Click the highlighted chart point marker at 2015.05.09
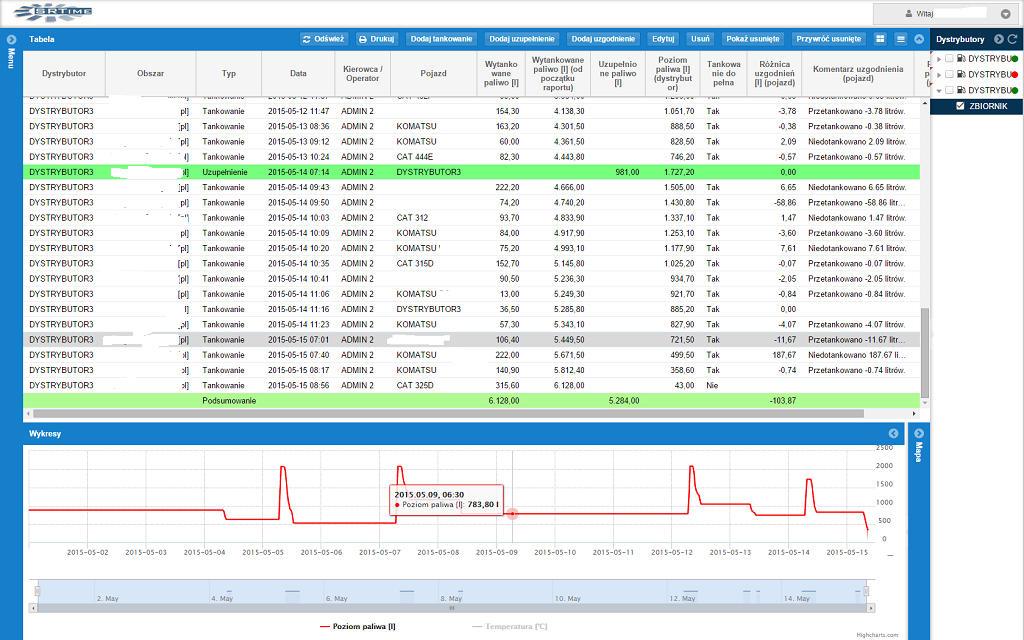This screenshot has height=640, width=1024. pyautogui.click(x=513, y=514)
